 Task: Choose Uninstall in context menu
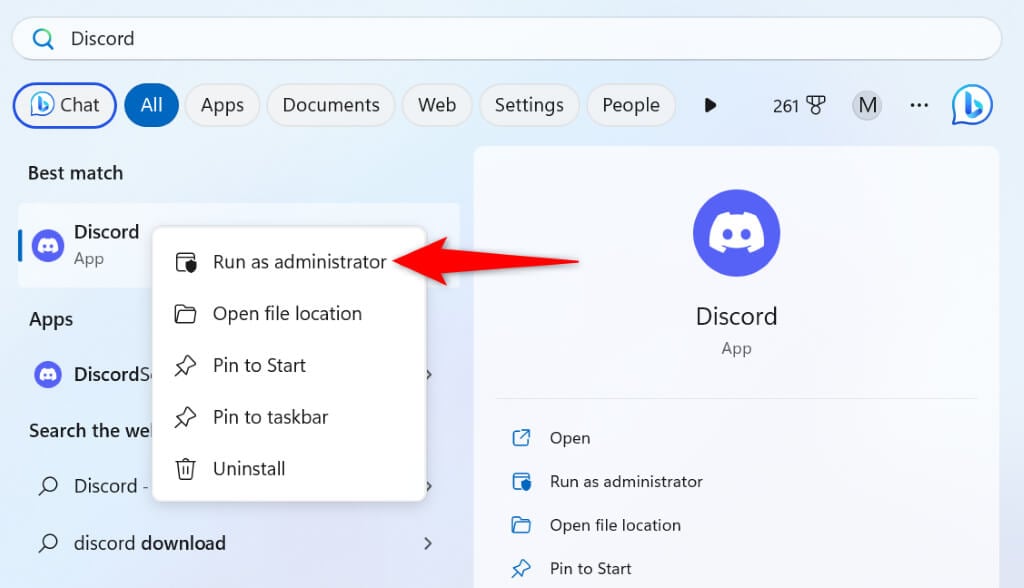point(289,468)
